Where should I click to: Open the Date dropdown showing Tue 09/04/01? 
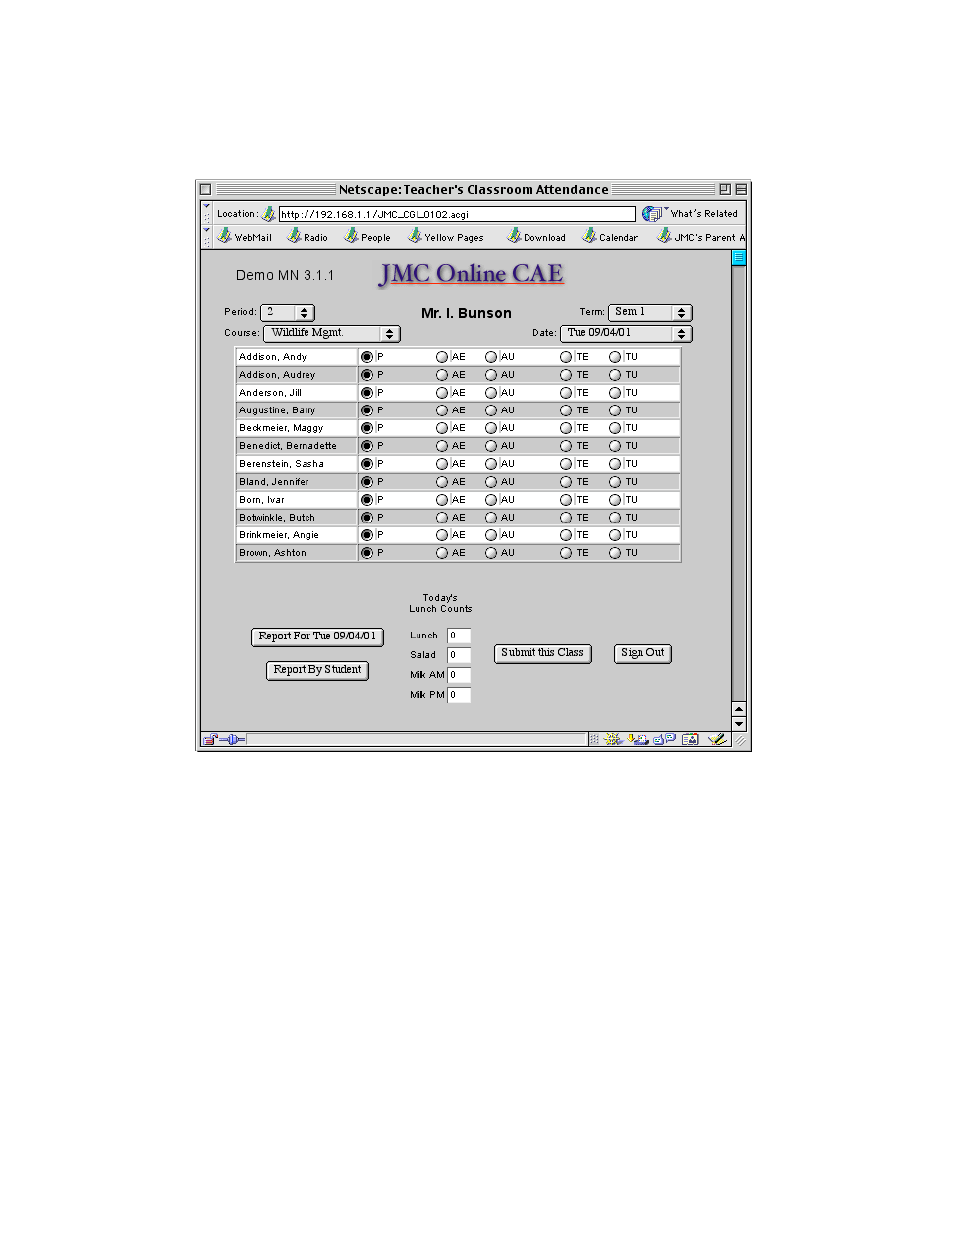[x=626, y=334]
